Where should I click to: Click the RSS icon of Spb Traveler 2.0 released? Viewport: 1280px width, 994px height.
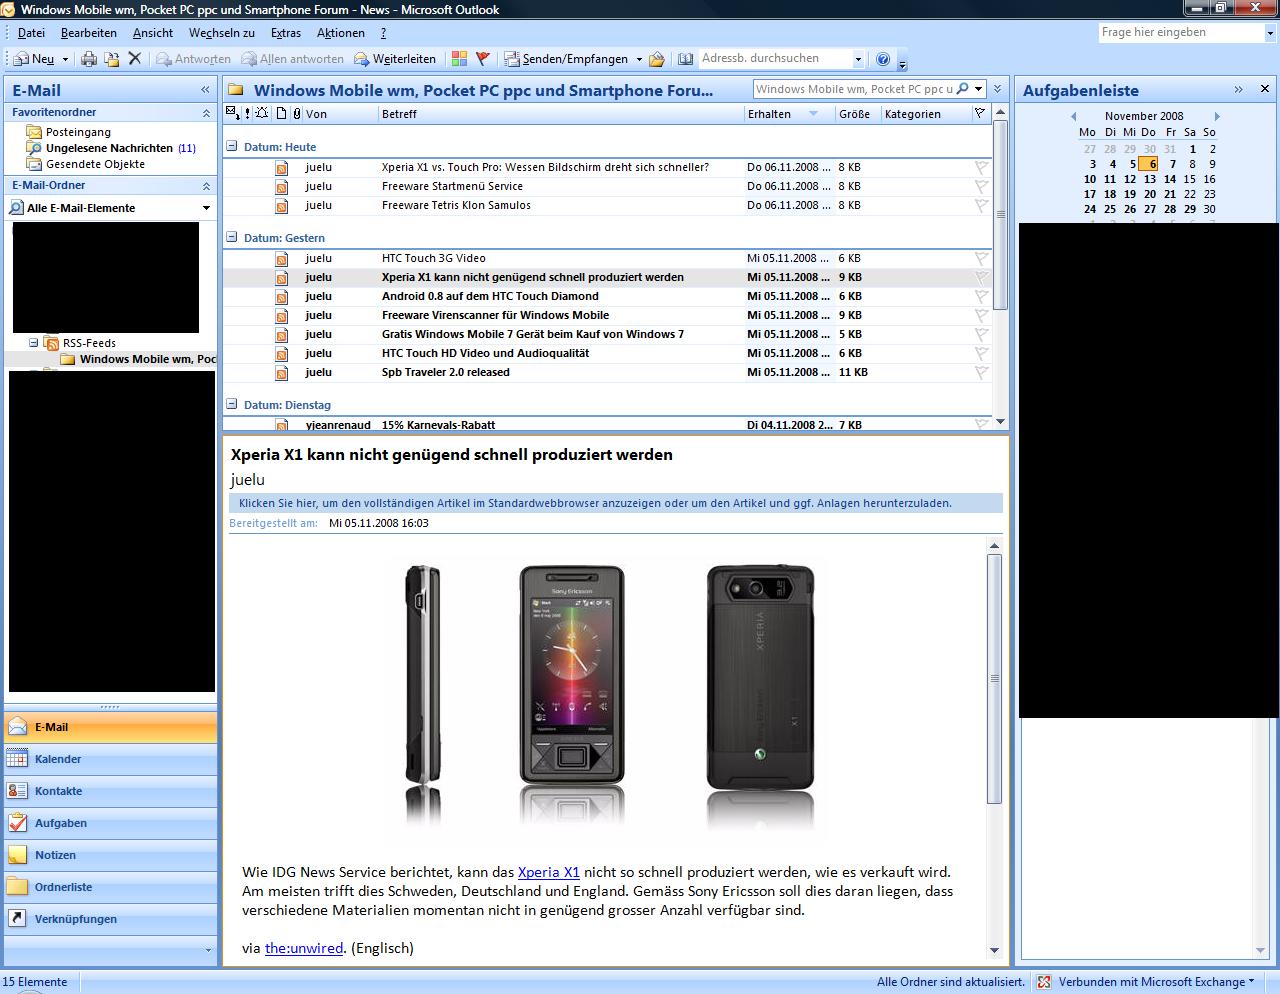click(282, 373)
